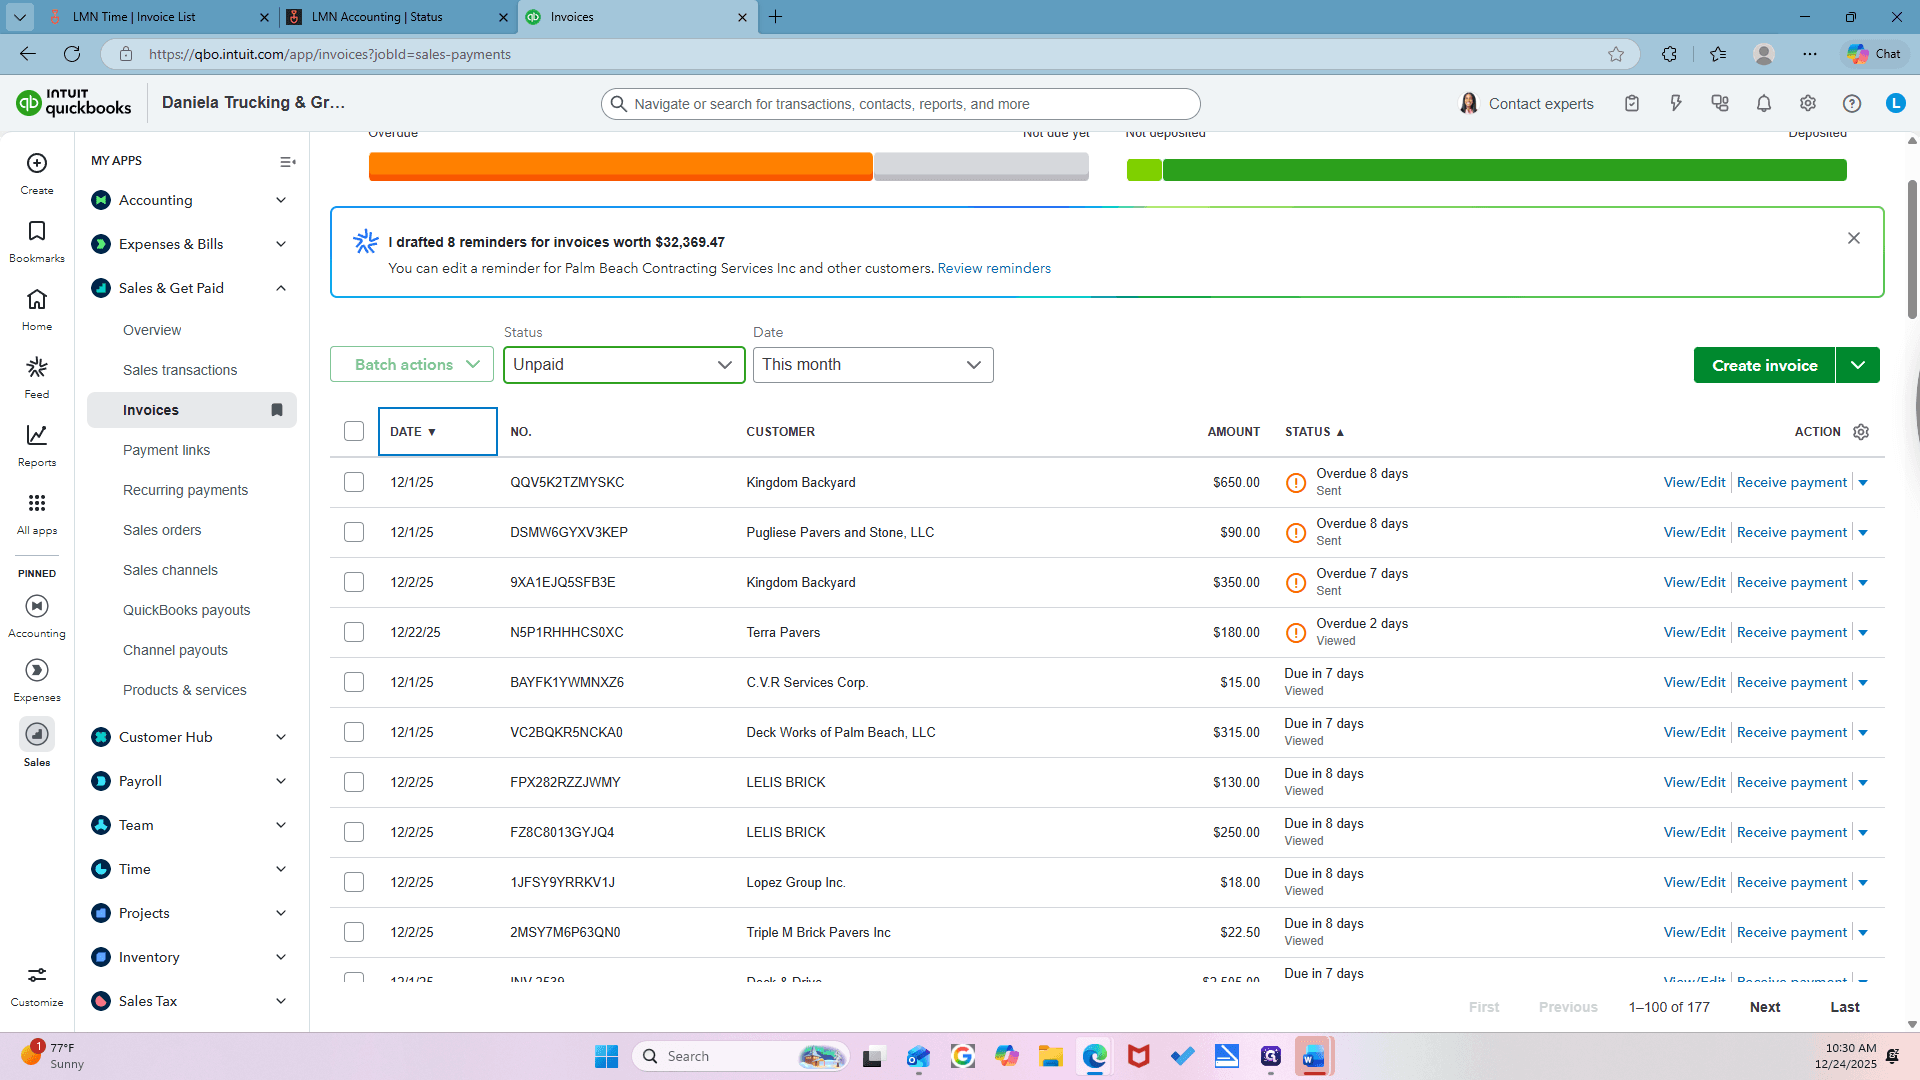
Task: Open the Create invoice arrow menu
Action: [x=1858, y=365]
